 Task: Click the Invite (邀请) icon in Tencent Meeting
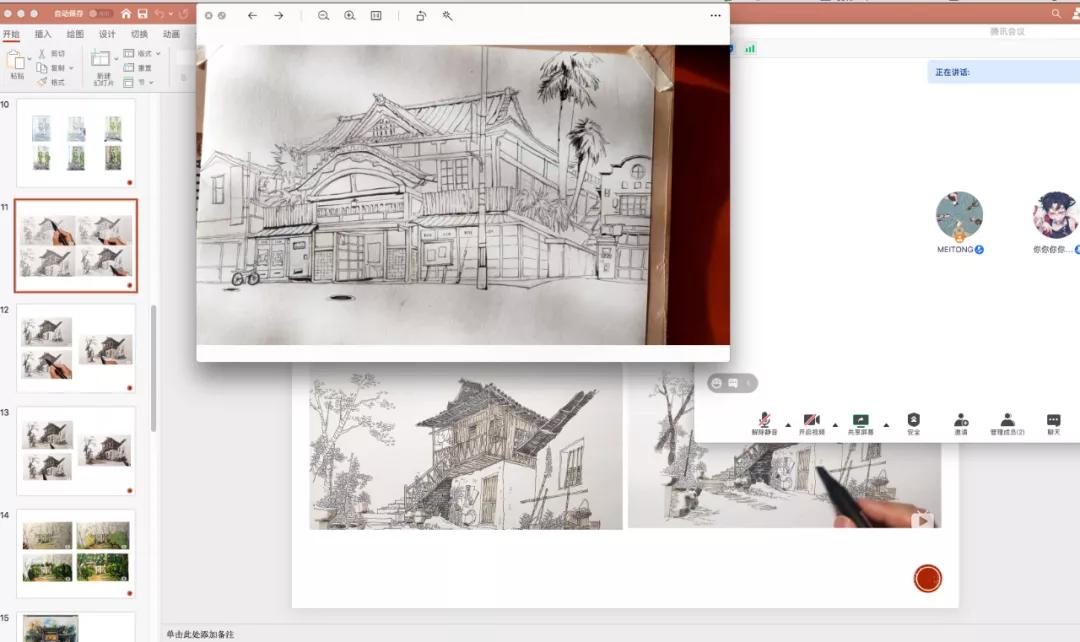(x=961, y=421)
